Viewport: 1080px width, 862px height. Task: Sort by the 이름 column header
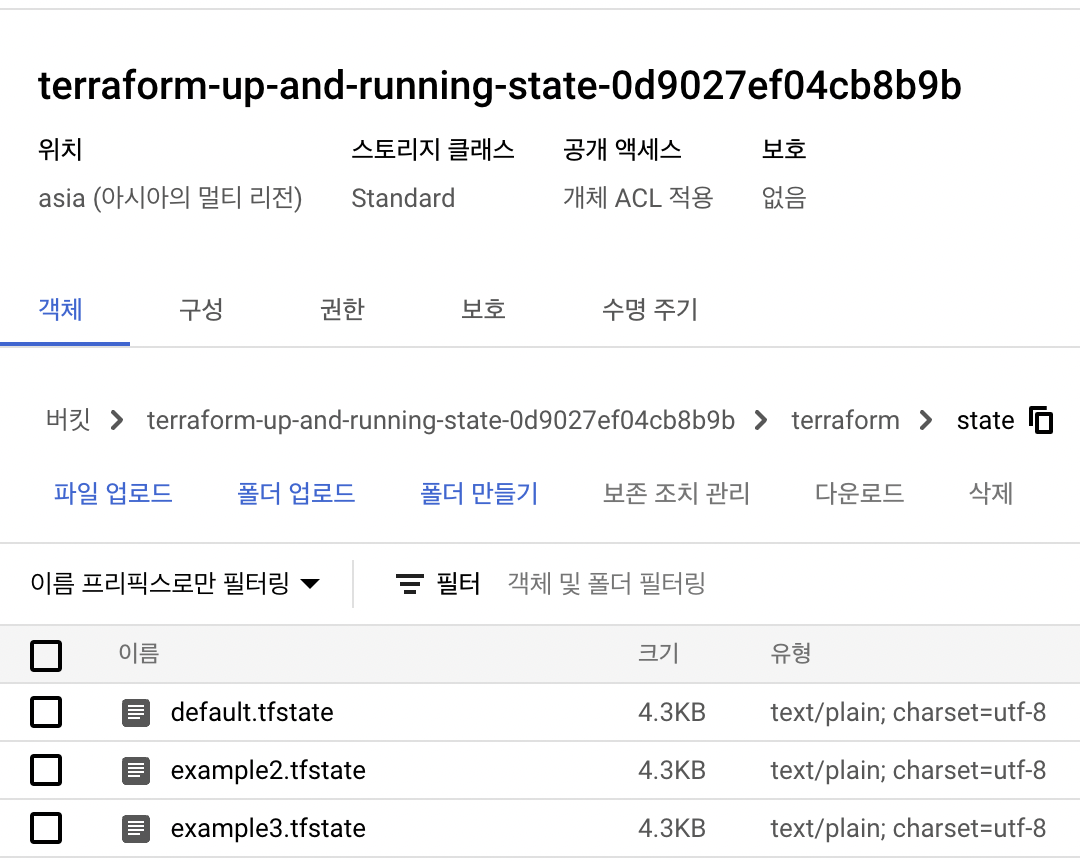pos(138,653)
